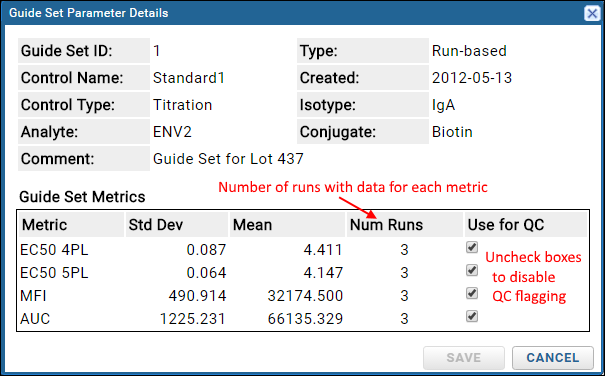The width and height of the screenshot is (605, 376).
Task: Click the Isotype: label
Action: pos(328,105)
